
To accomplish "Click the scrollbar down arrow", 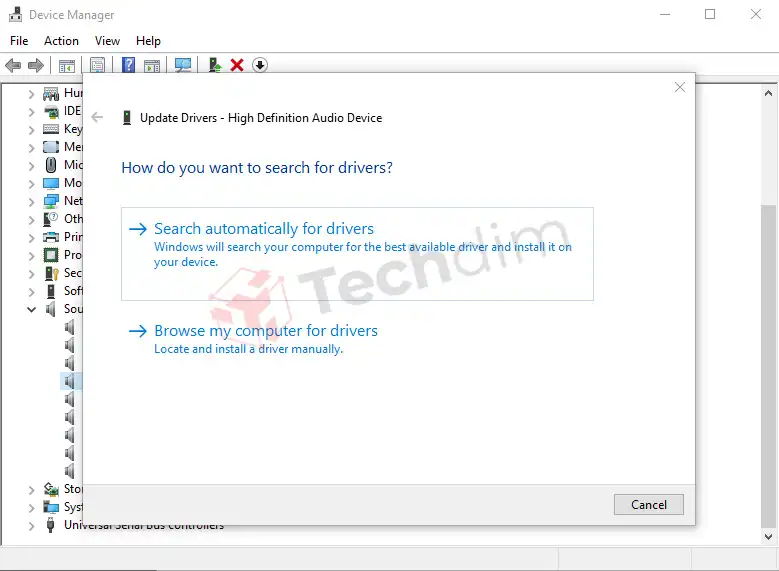I will [768, 537].
